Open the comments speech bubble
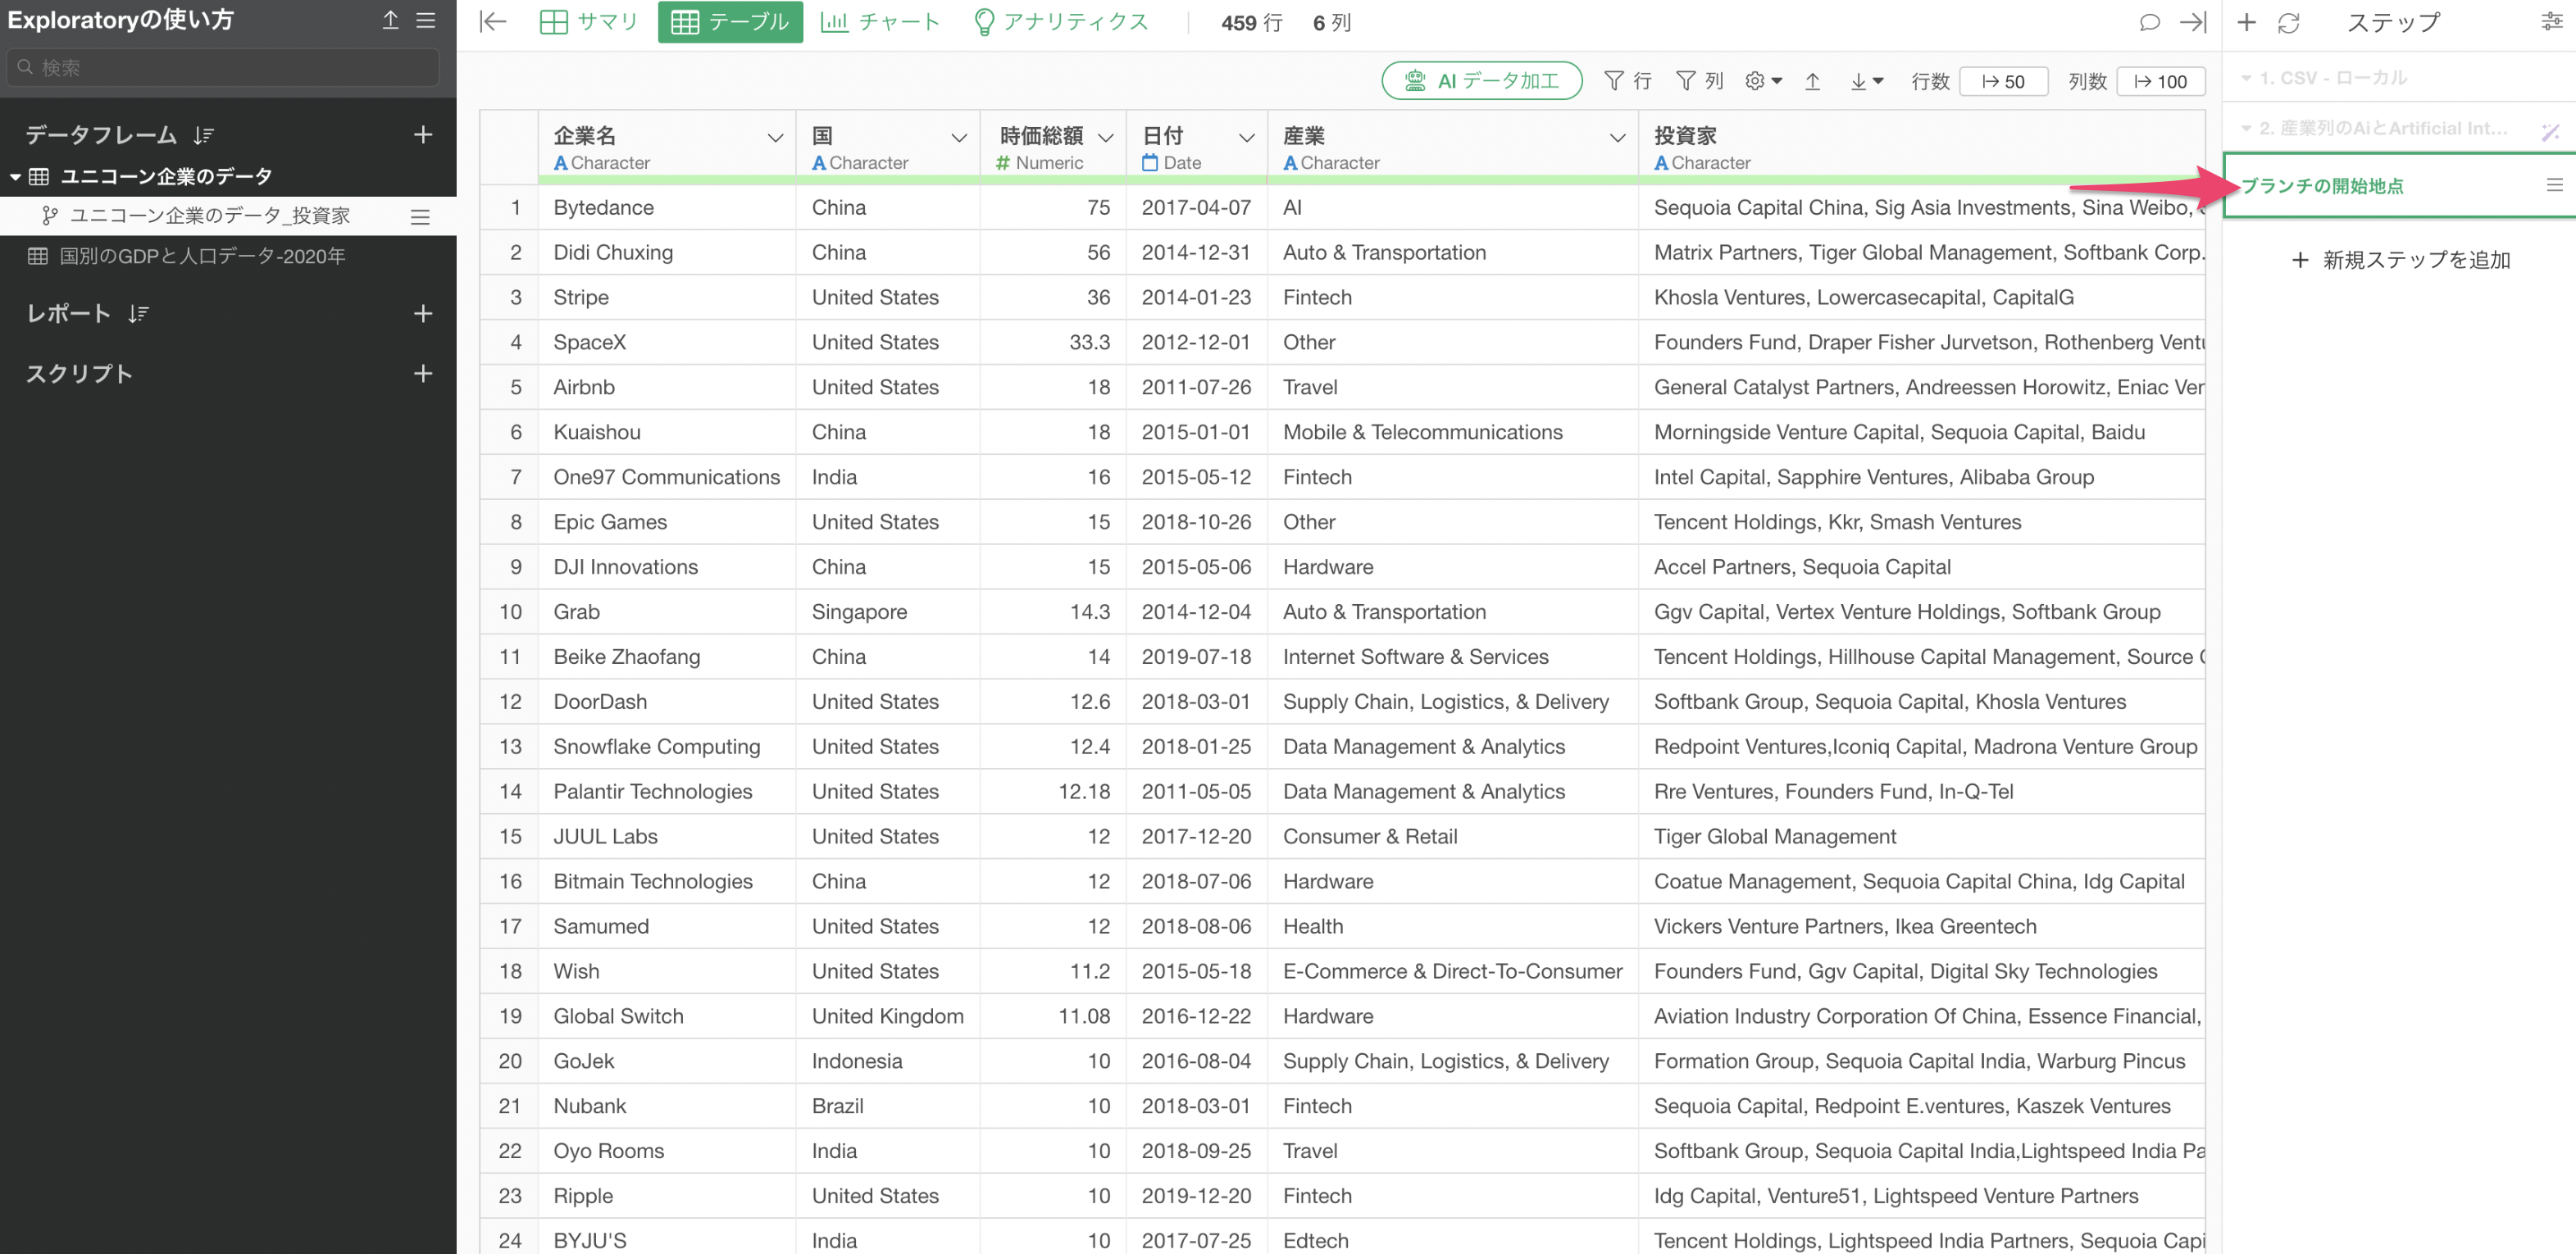The width and height of the screenshot is (2576, 1254). tap(2150, 22)
